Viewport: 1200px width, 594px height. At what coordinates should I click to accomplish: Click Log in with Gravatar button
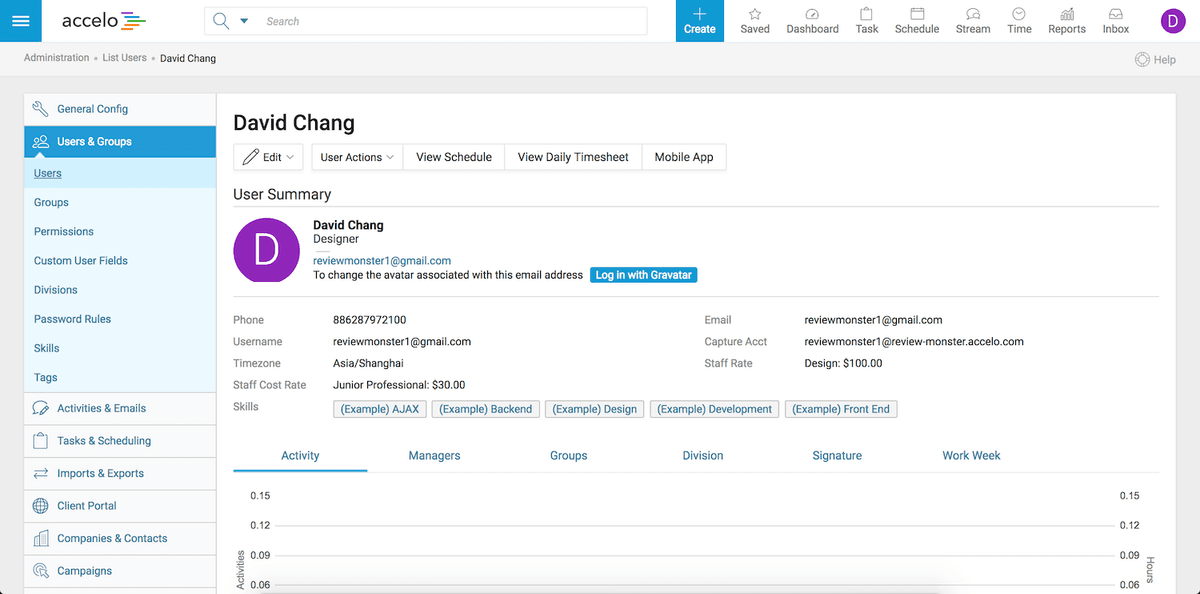(644, 275)
